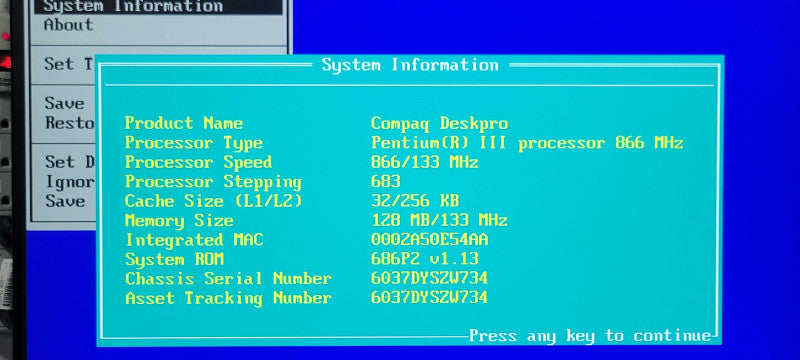Select the stepping value 683
The image size is (800, 360).
(386, 182)
